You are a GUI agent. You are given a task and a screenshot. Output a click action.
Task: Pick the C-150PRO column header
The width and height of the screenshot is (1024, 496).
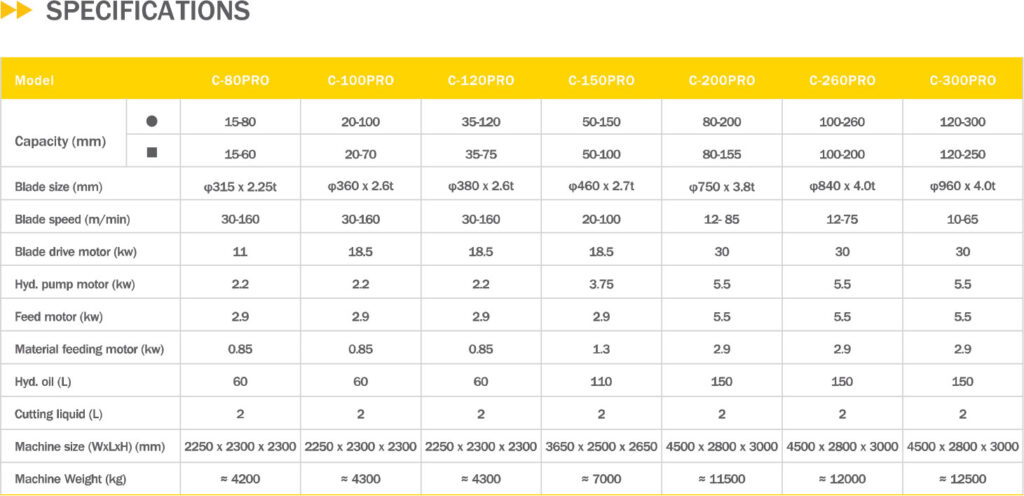[601, 81]
